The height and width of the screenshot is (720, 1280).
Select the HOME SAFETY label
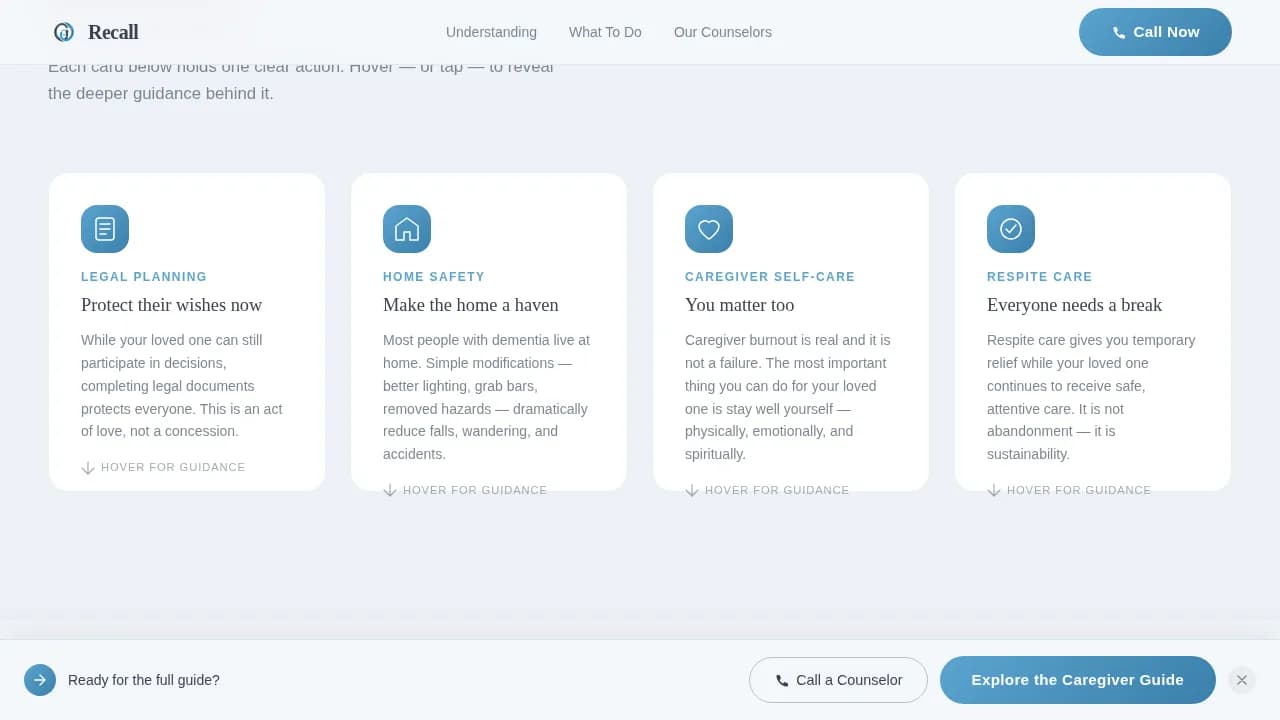tap(434, 277)
